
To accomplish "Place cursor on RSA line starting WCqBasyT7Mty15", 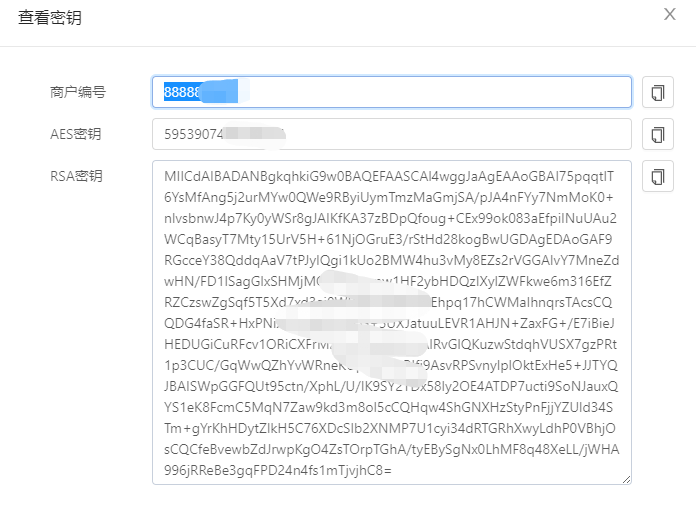I will click(388, 239).
